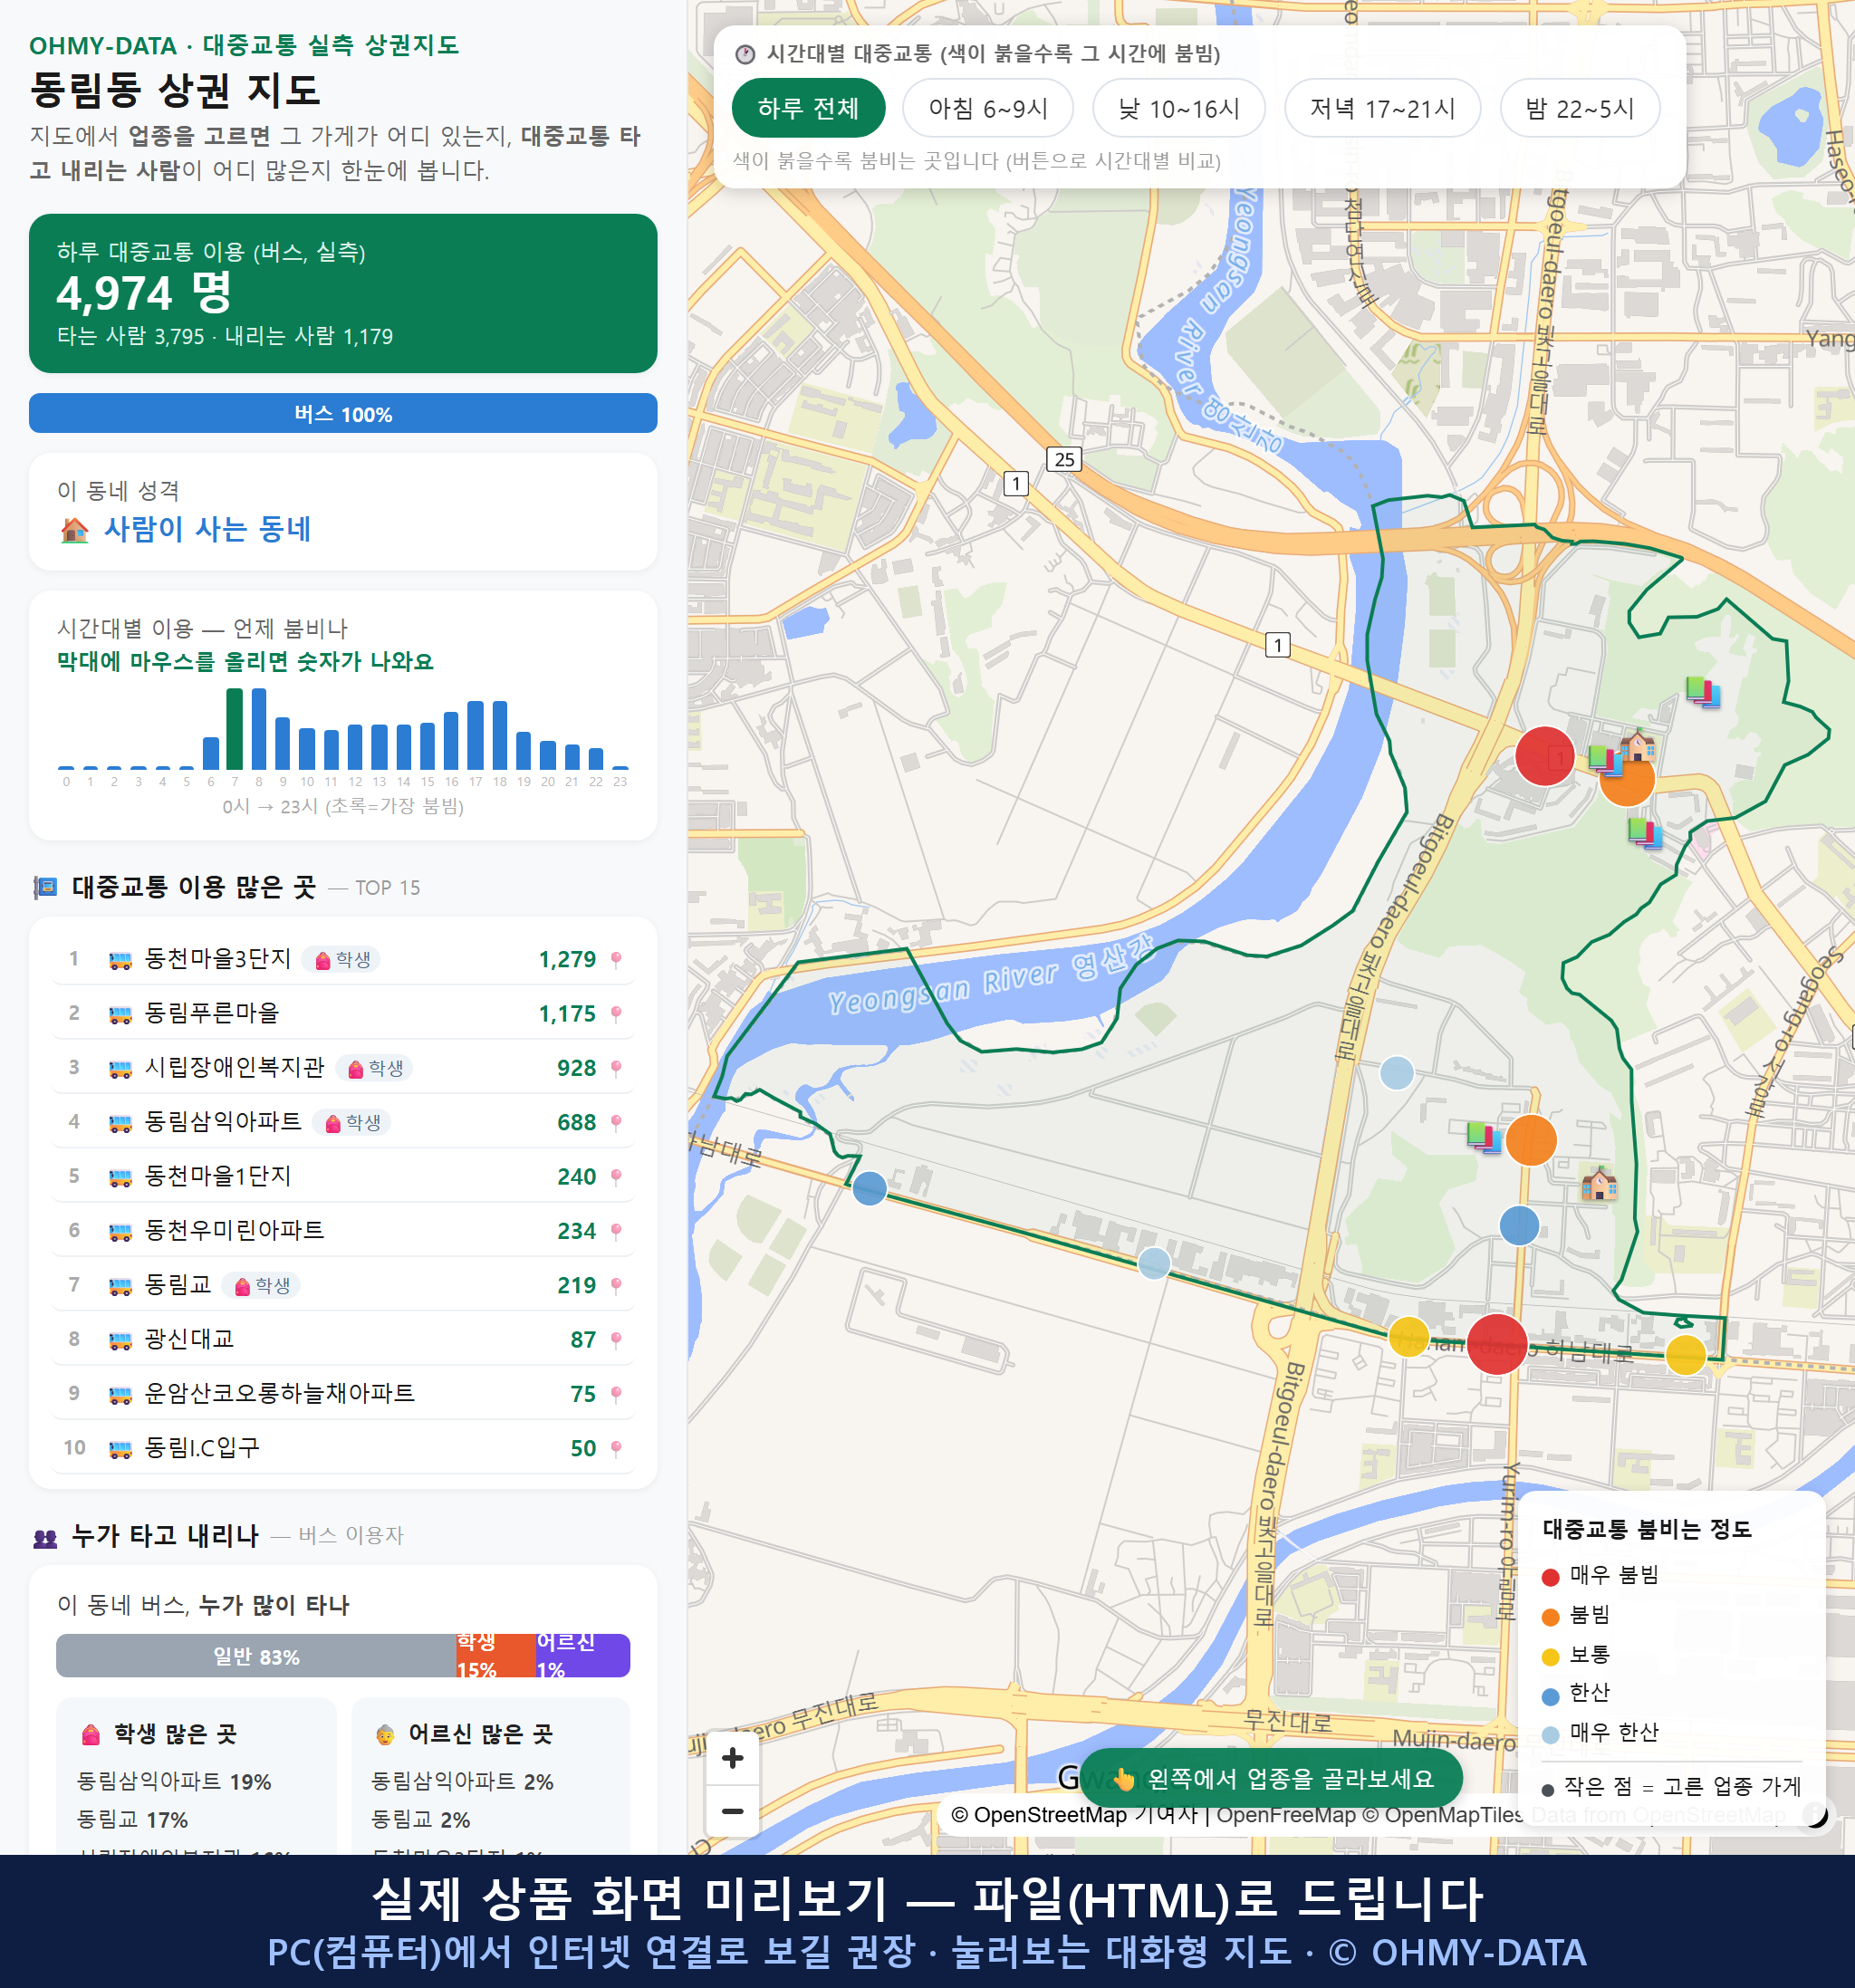The height and width of the screenshot is (1988, 1855).
Task: Click the bus icon beside 동림푸른마을
Action: click(x=120, y=1015)
